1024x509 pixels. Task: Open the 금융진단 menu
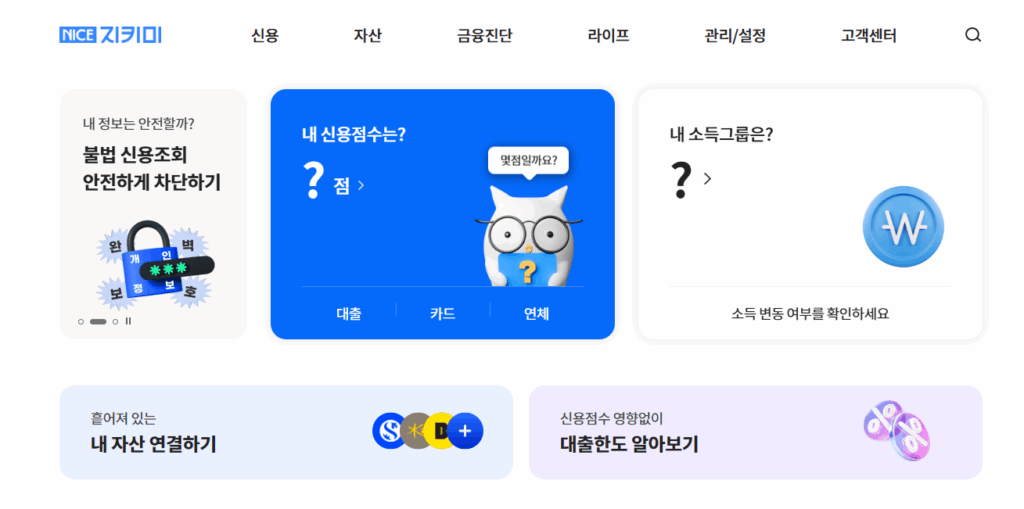pos(485,36)
